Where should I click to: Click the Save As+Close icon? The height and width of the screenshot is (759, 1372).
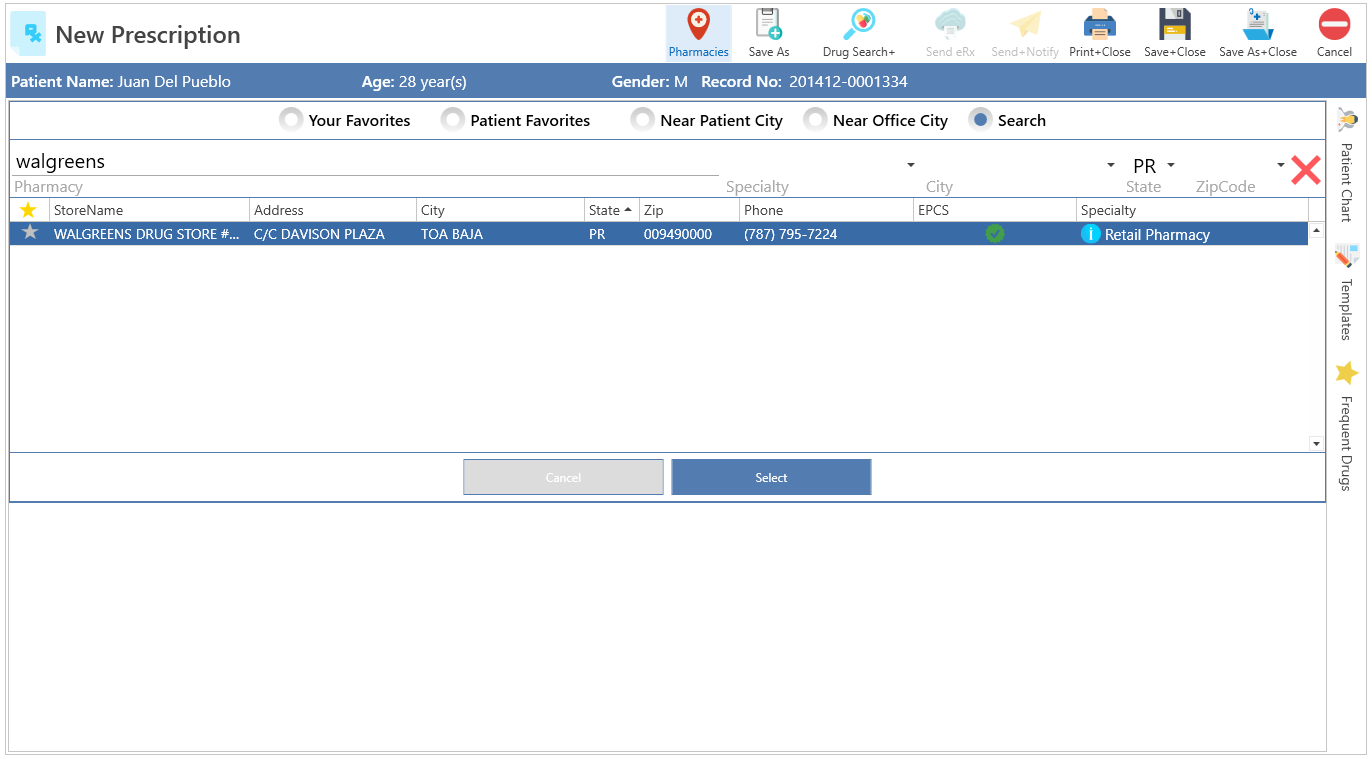(1258, 33)
